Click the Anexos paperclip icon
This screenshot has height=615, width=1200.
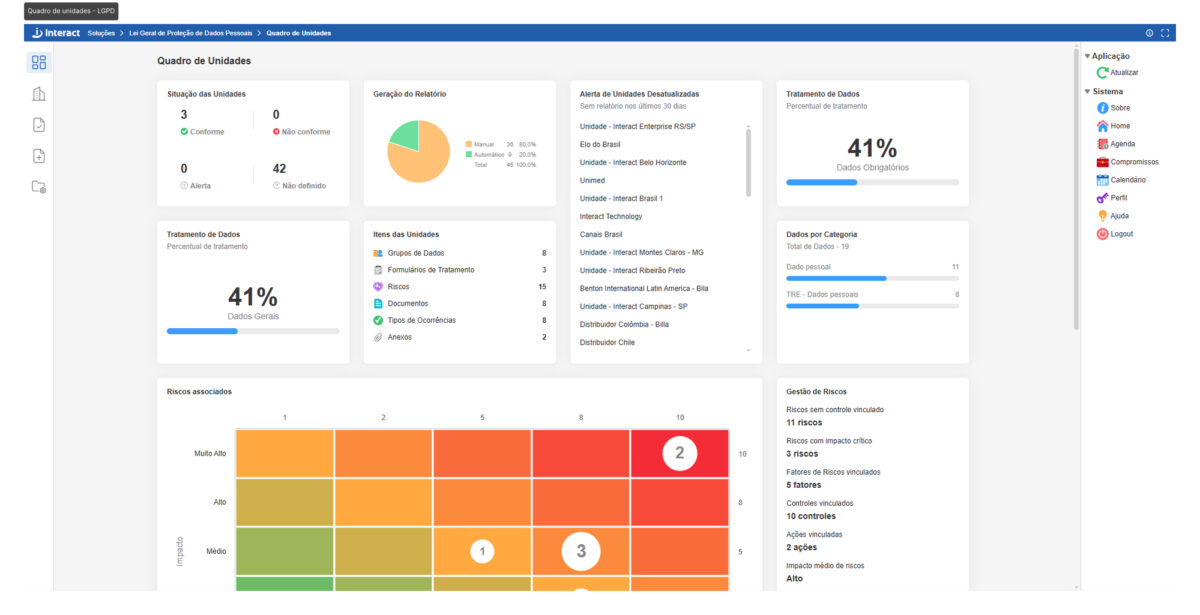click(378, 337)
